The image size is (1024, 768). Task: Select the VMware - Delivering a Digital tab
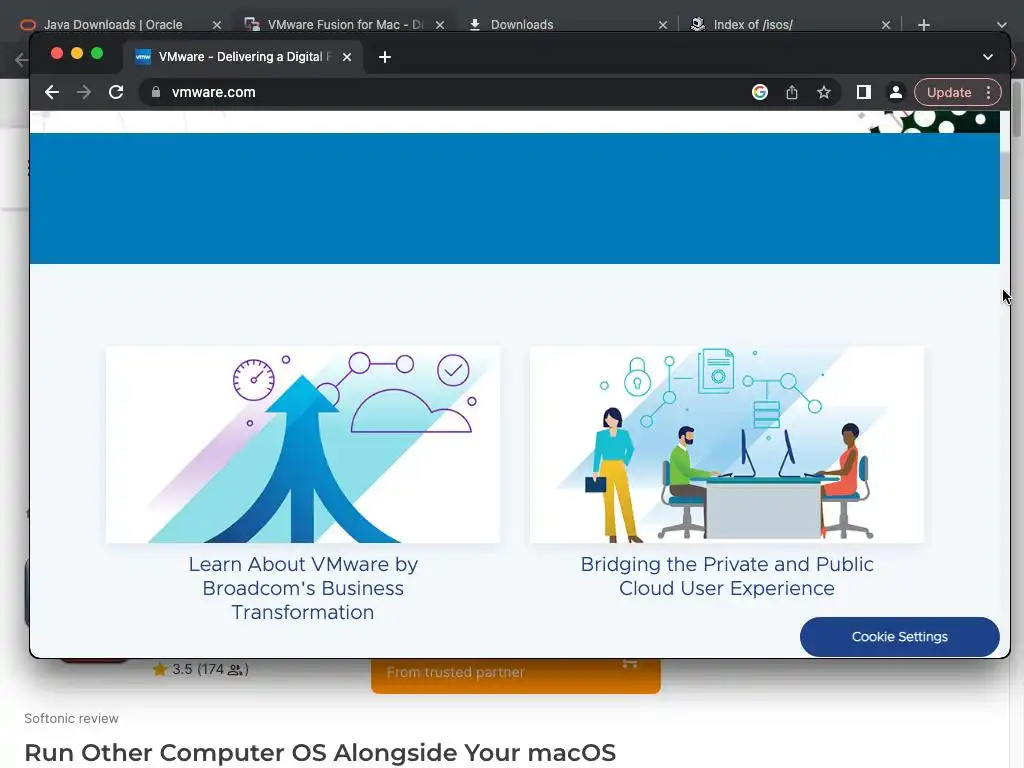click(x=242, y=57)
